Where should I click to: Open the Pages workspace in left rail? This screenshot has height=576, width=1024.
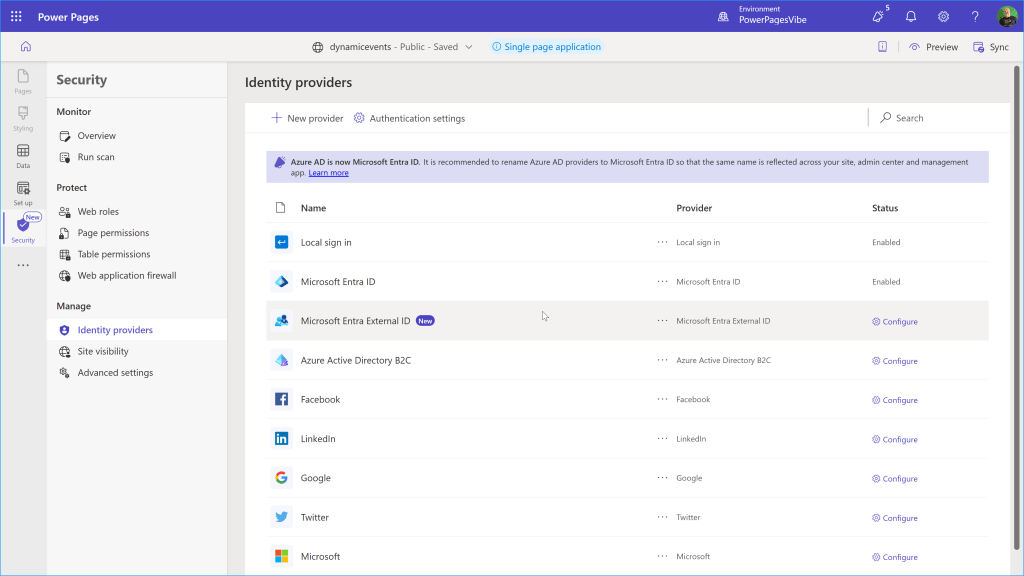point(23,81)
